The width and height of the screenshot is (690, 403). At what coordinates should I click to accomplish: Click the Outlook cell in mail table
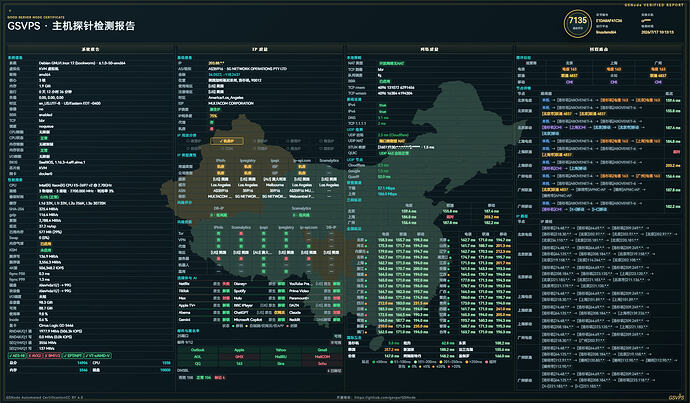tap(198, 350)
